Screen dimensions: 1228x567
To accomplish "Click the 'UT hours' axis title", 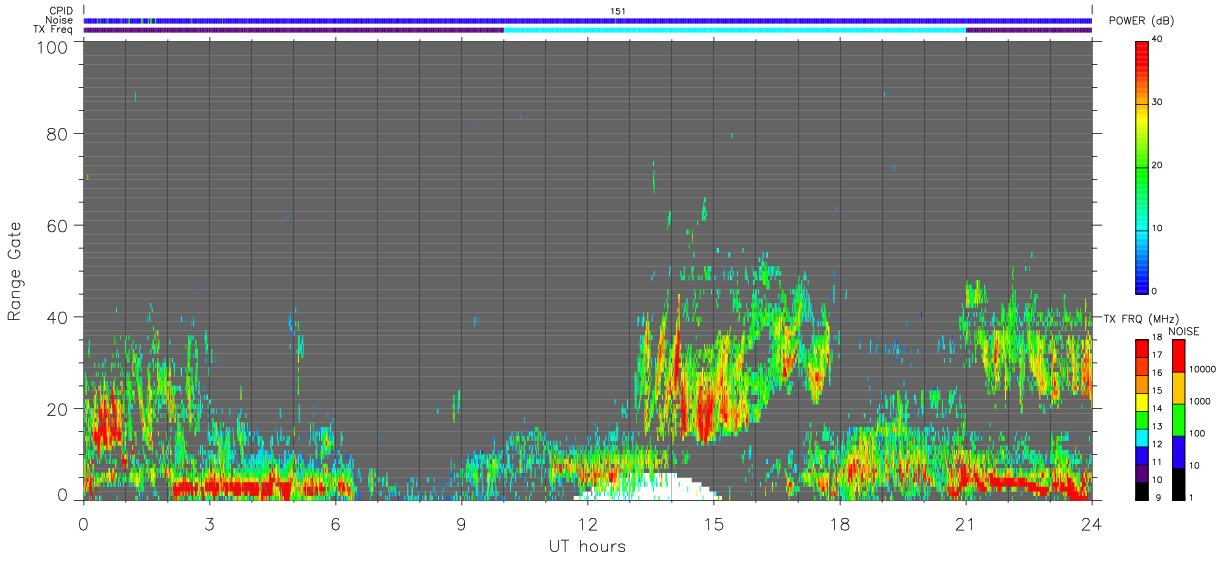I will click(x=587, y=546).
